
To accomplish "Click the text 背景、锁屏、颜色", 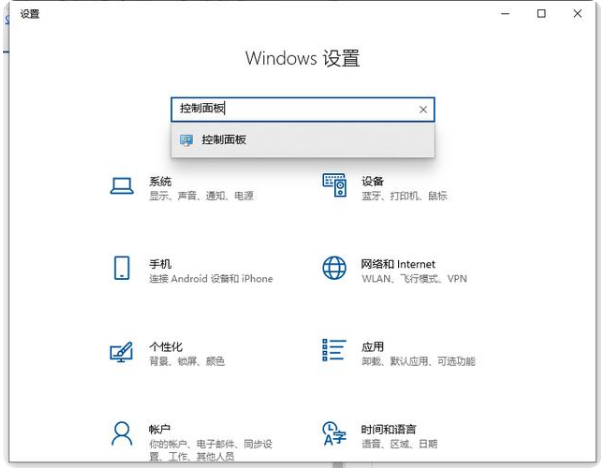I will 187,361.
